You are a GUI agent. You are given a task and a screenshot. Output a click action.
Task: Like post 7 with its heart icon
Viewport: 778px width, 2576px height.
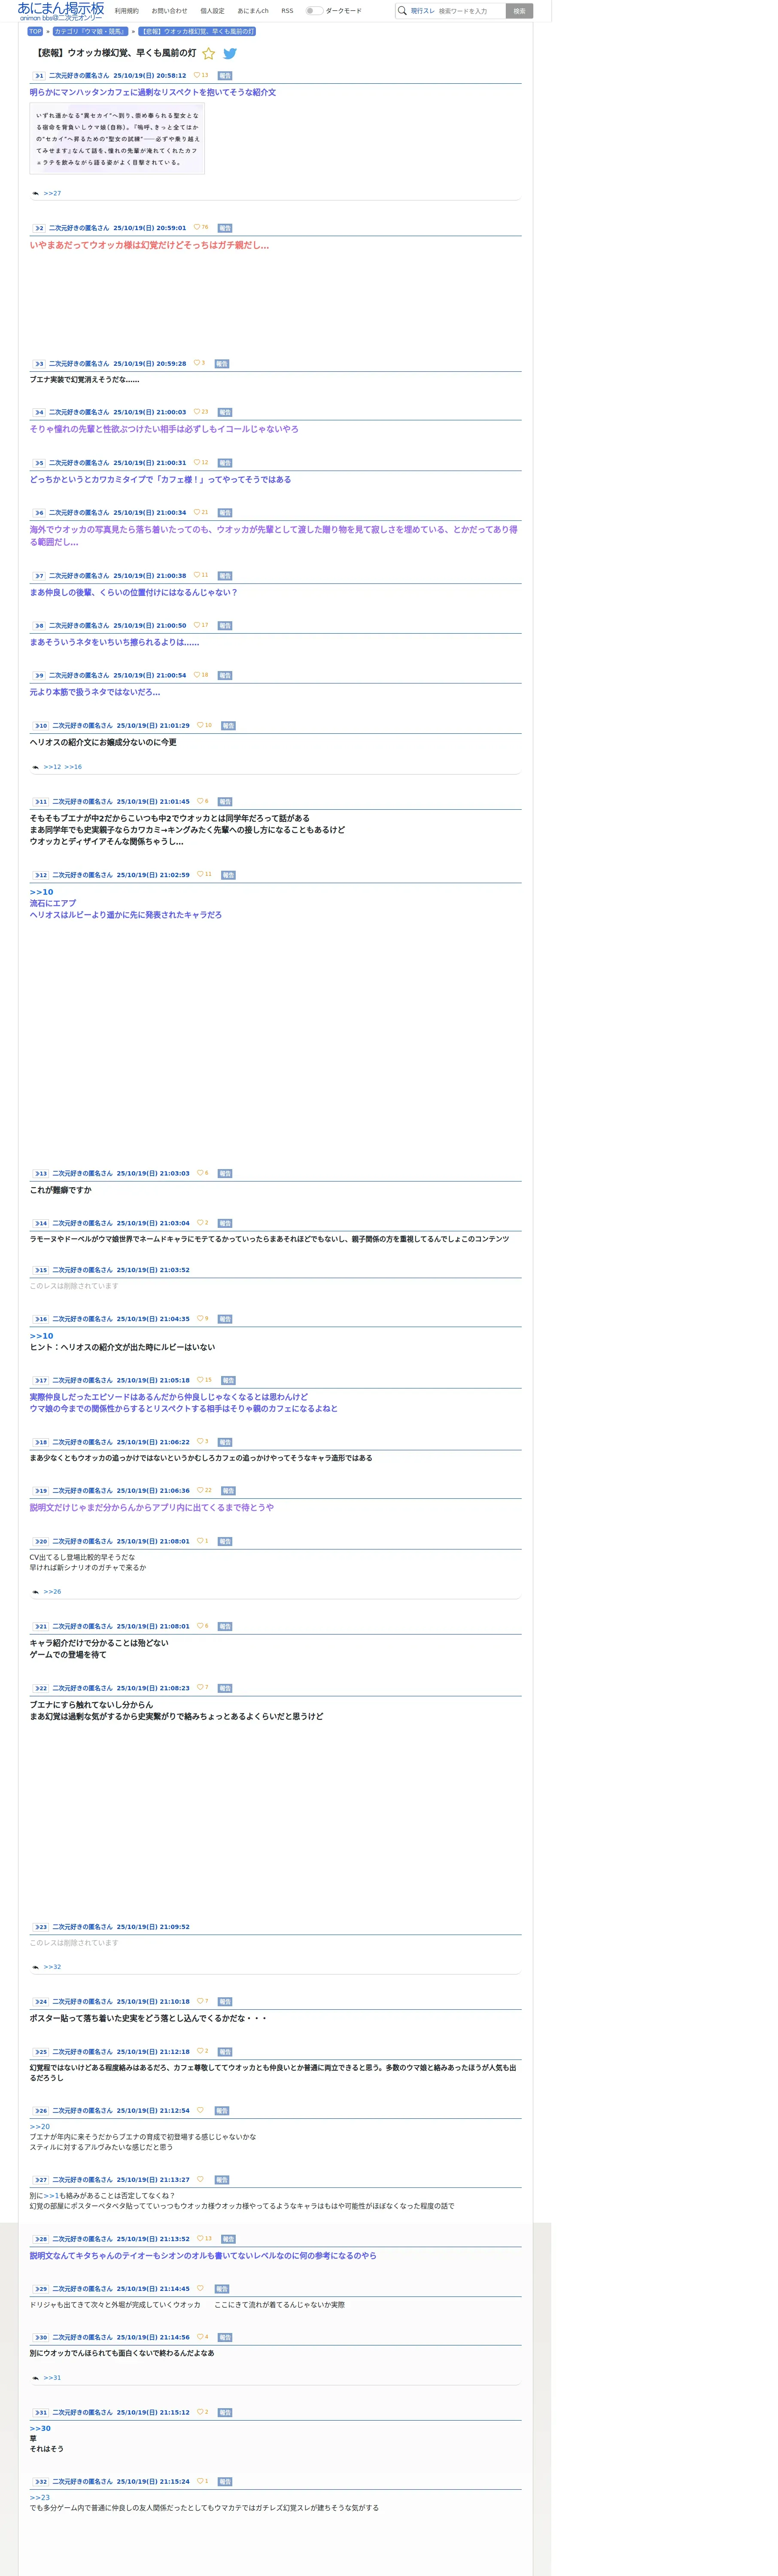[x=197, y=575]
